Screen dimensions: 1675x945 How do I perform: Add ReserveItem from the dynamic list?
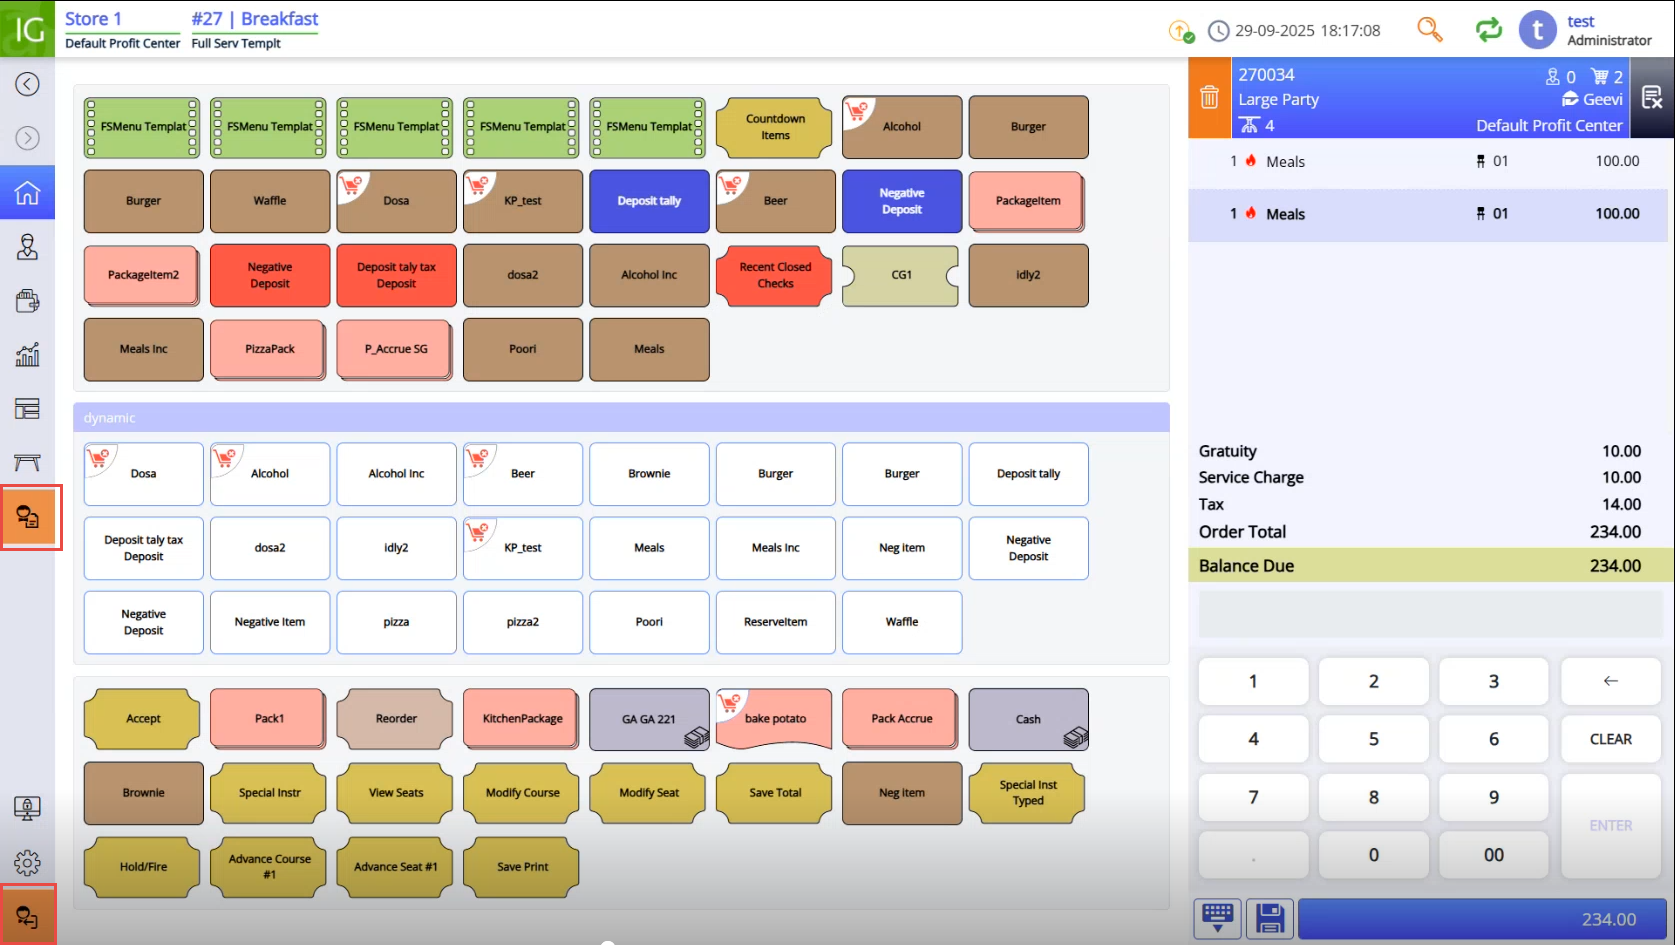(x=775, y=622)
